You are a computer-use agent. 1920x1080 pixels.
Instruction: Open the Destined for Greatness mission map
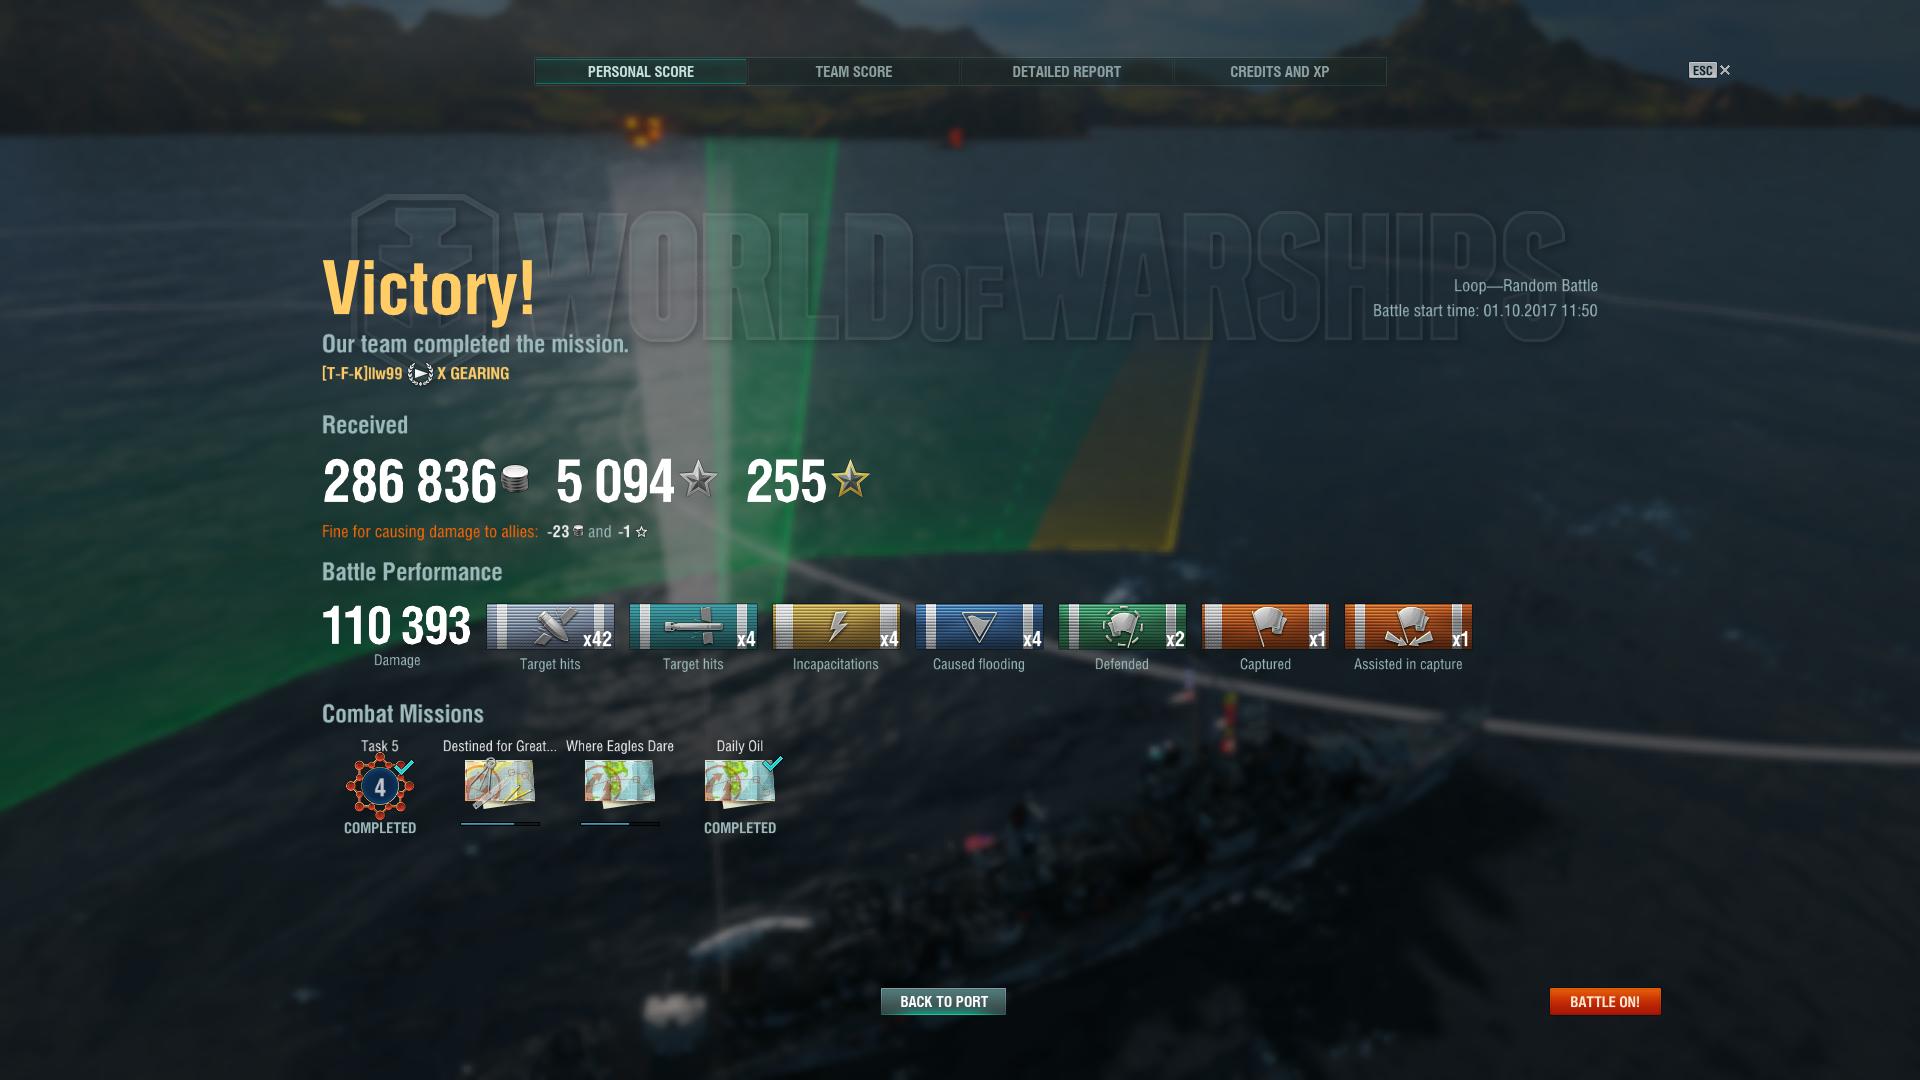coord(500,783)
